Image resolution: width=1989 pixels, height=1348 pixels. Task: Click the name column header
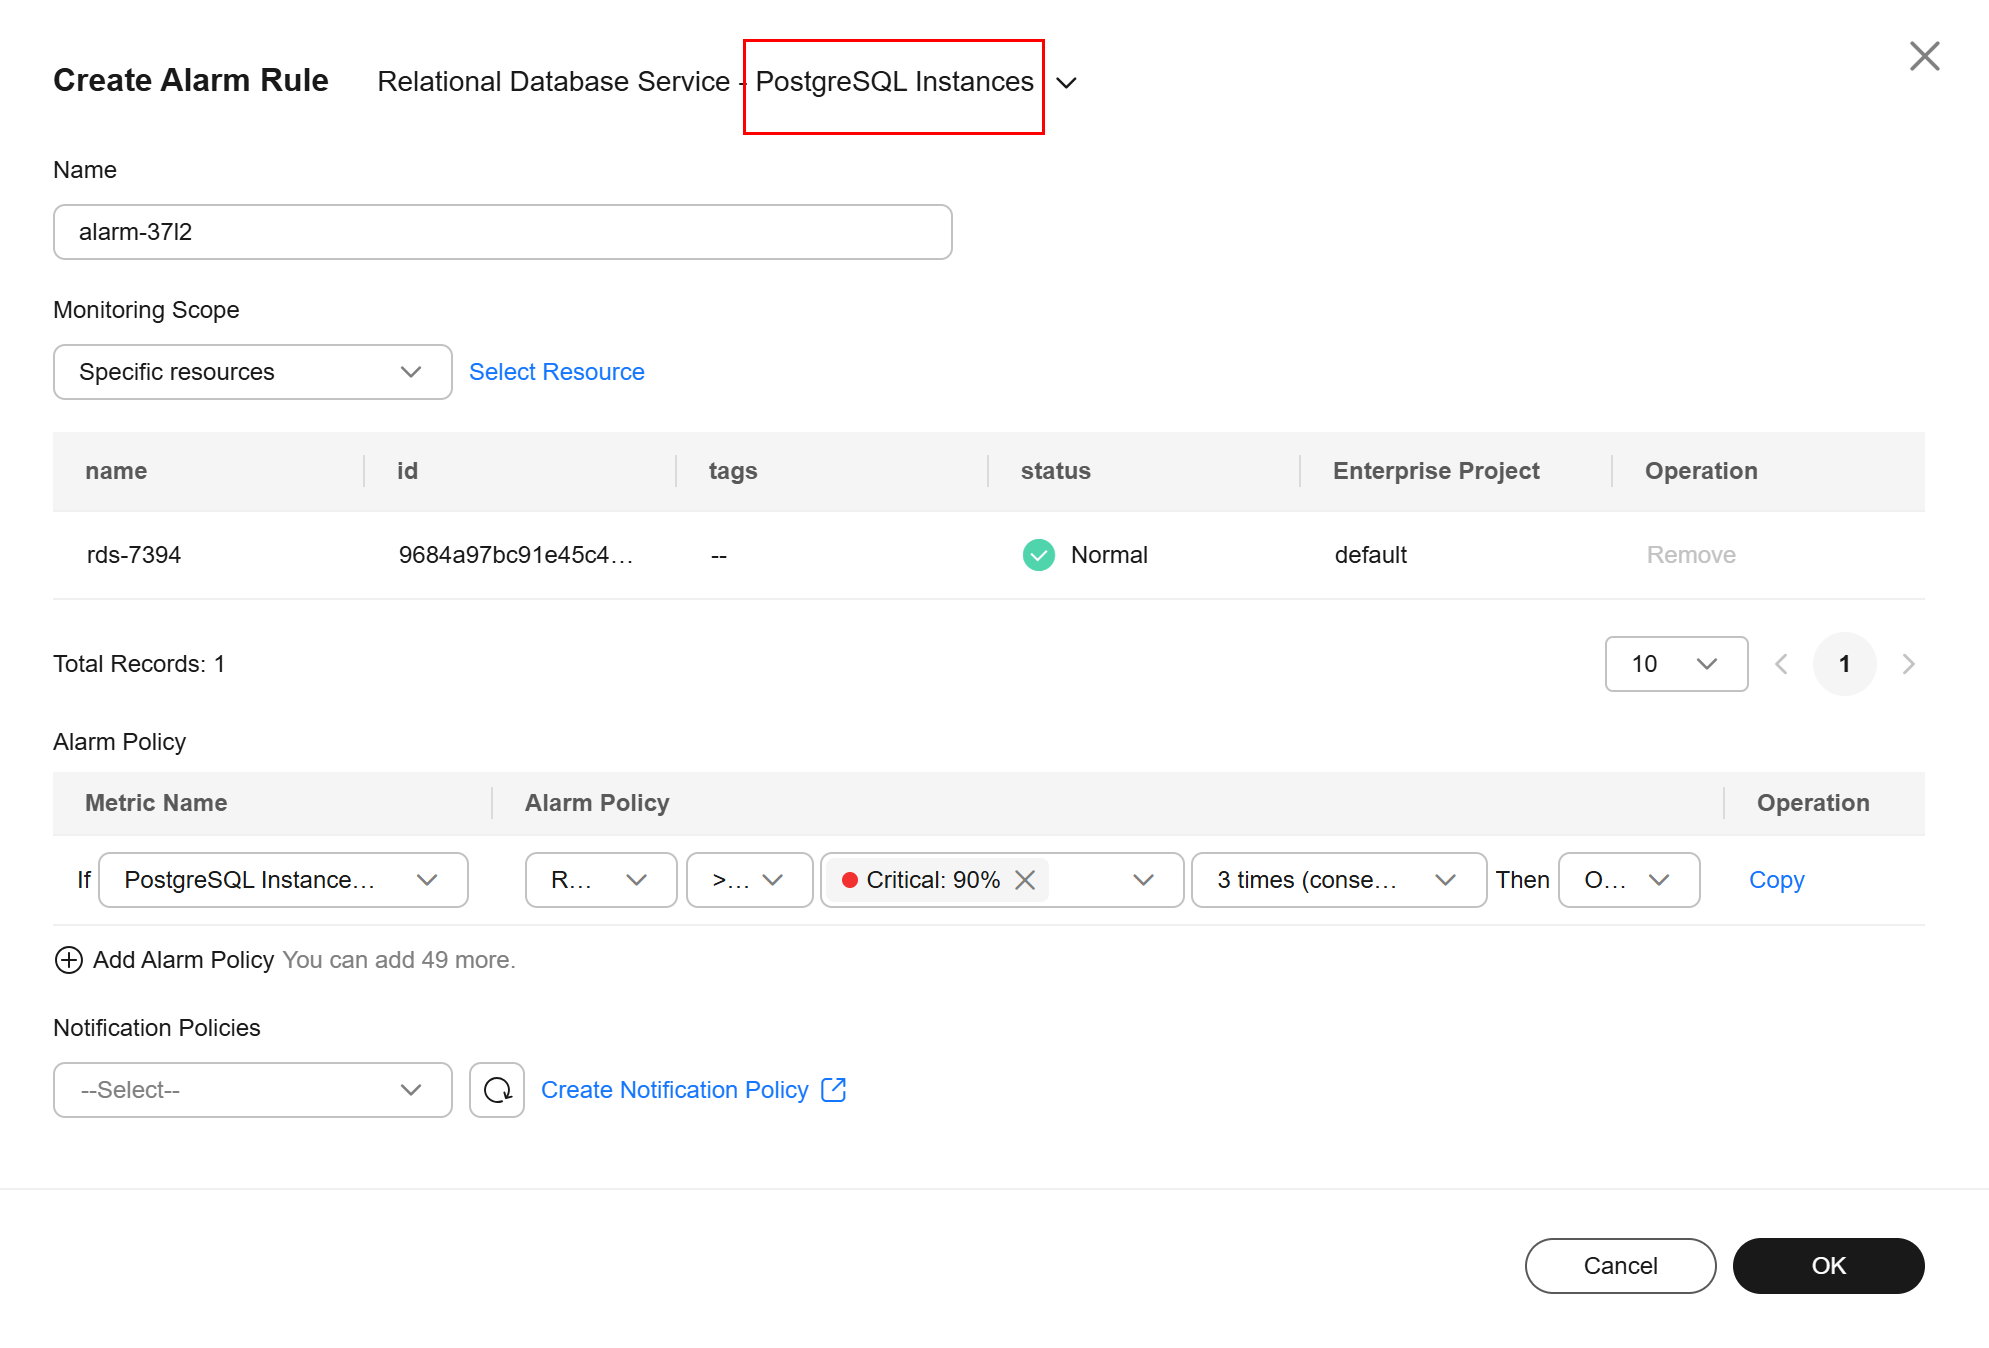tap(116, 471)
